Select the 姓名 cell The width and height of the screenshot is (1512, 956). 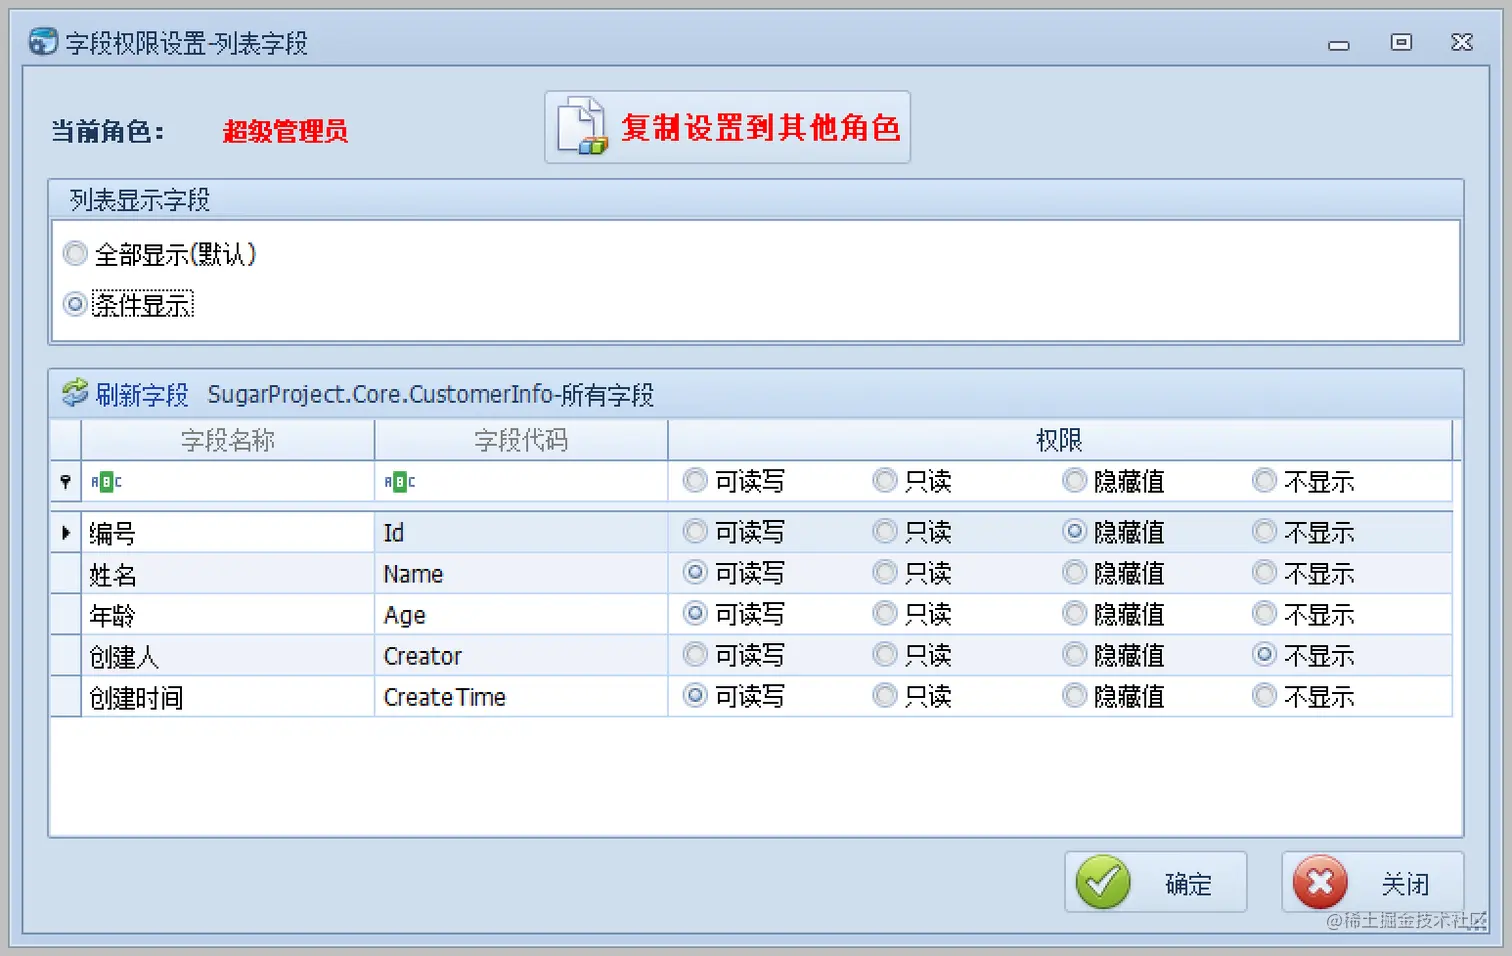tap(228, 573)
